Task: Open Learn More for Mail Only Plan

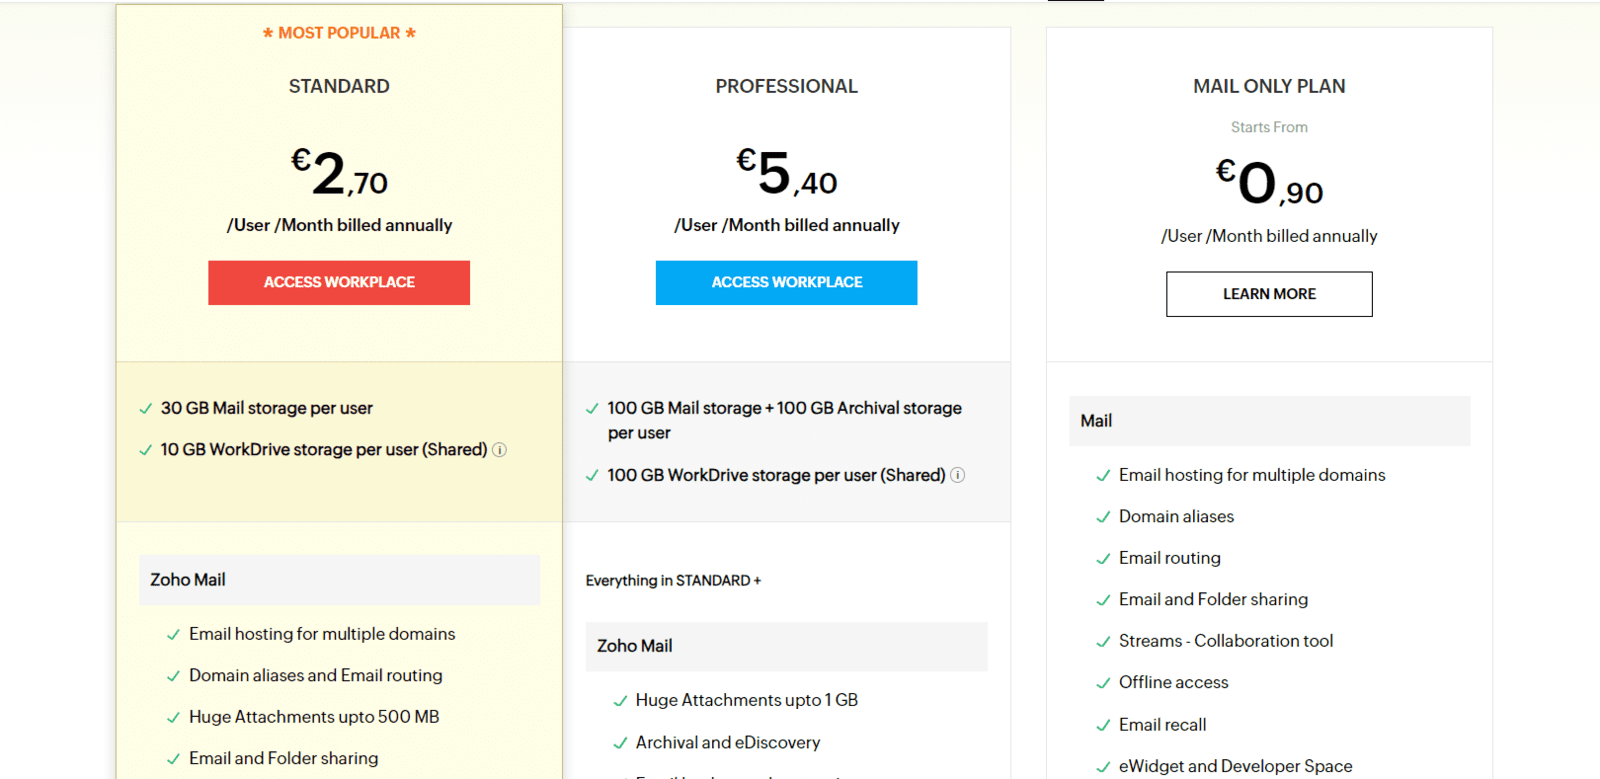Action: click(x=1269, y=294)
